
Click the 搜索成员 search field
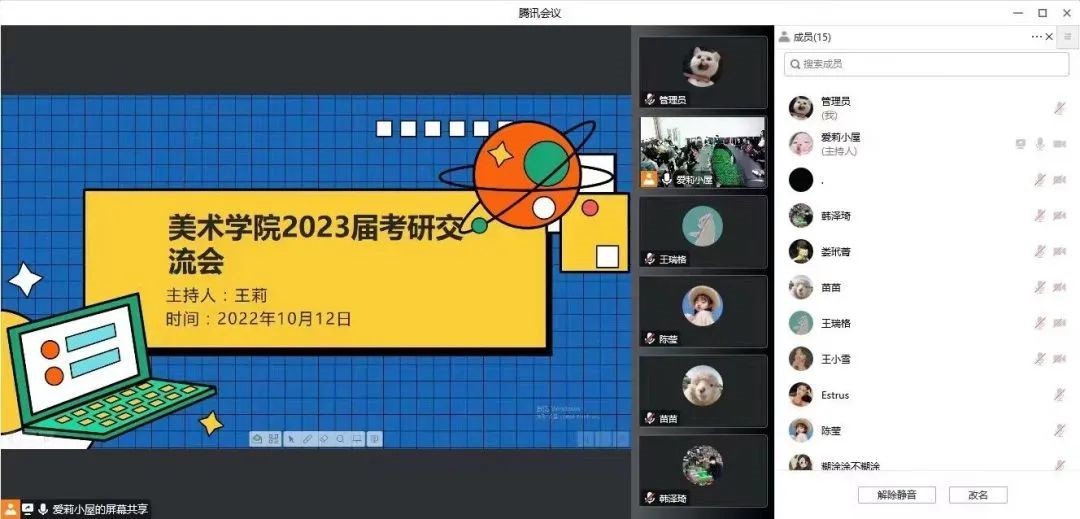[x=926, y=64]
